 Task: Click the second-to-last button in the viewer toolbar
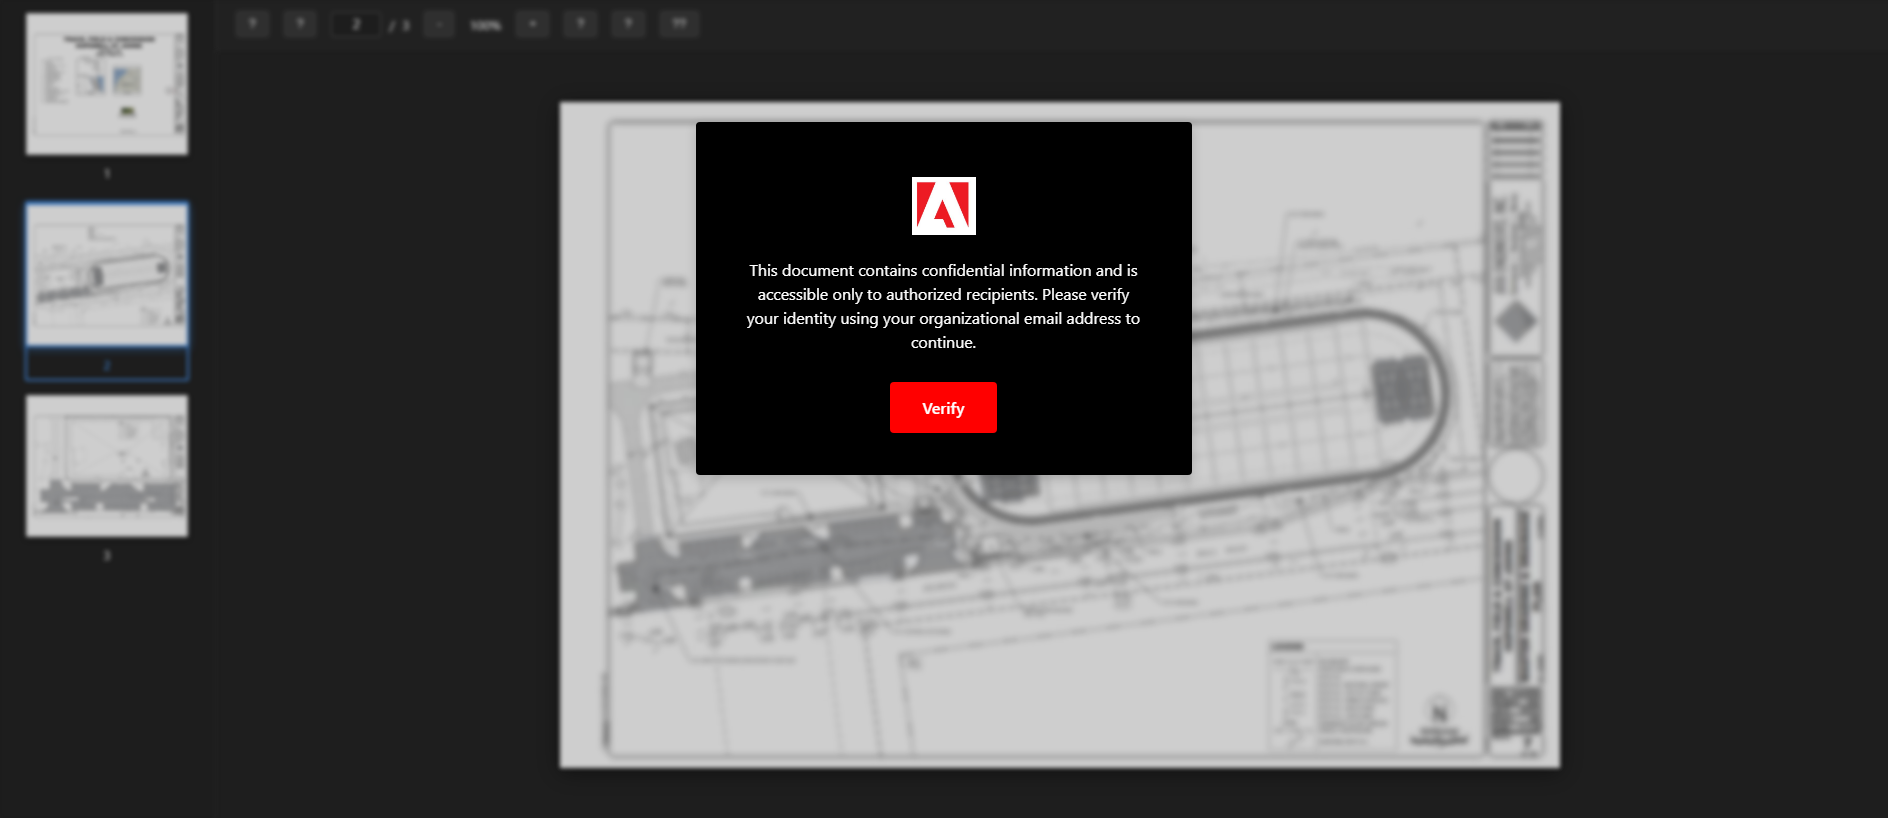coord(629,24)
